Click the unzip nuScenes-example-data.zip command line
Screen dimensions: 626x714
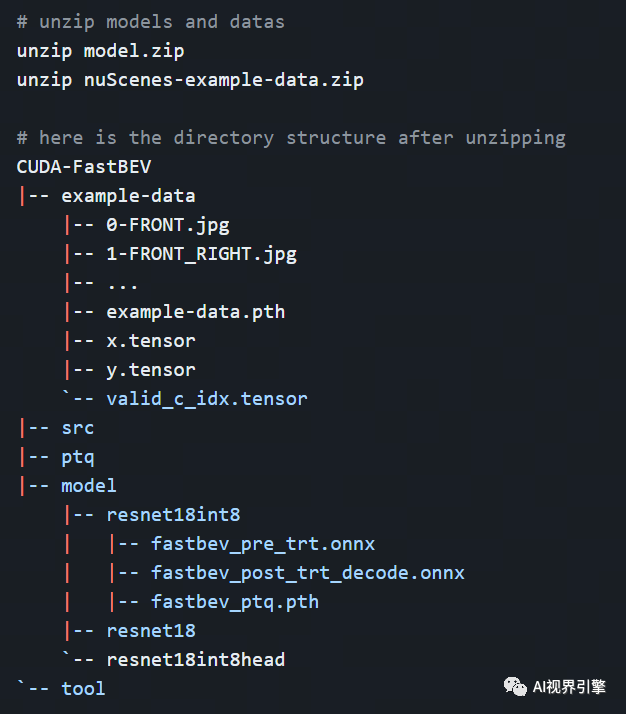(190, 81)
